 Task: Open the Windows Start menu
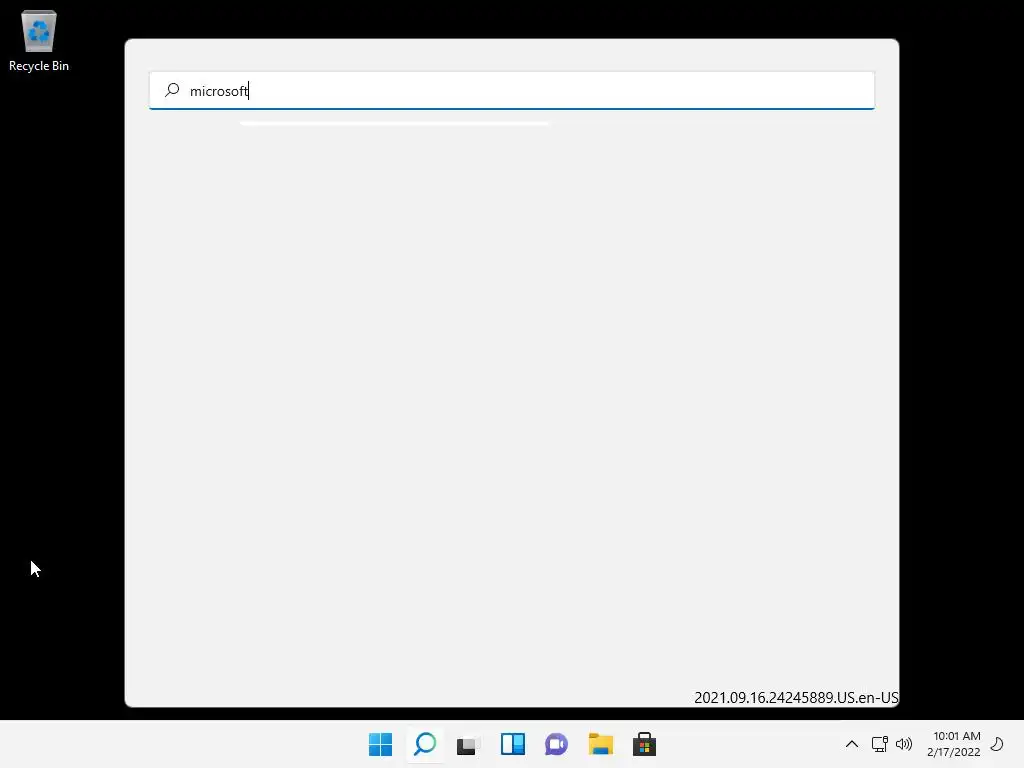(x=380, y=744)
